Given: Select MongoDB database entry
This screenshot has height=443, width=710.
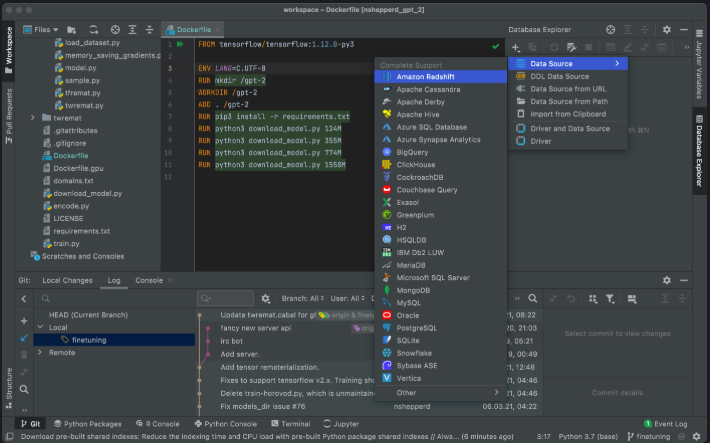Looking at the screenshot, I should point(441,290).
